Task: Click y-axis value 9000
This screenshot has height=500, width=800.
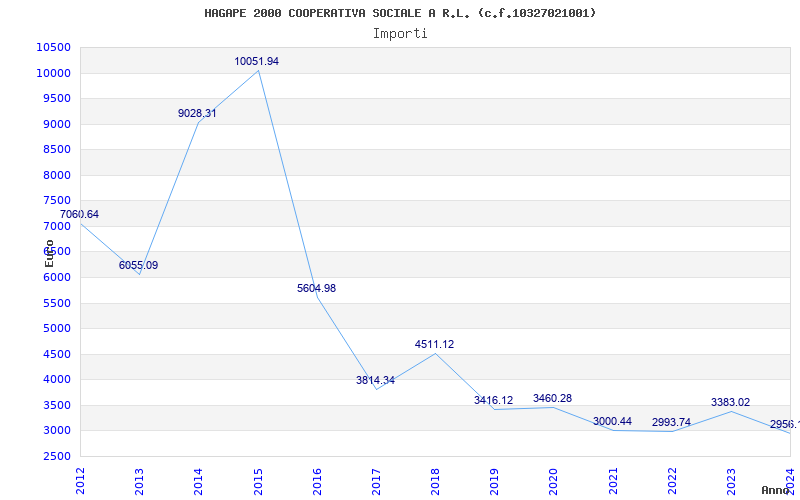Action: point(56,124)
